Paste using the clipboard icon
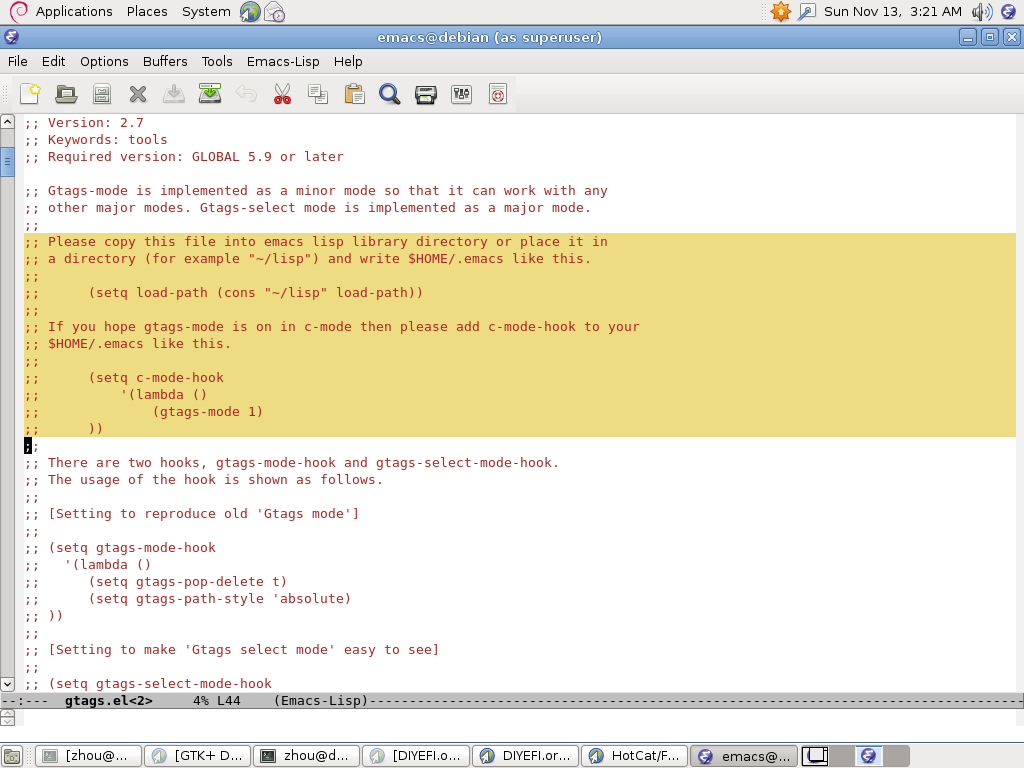 354,94
